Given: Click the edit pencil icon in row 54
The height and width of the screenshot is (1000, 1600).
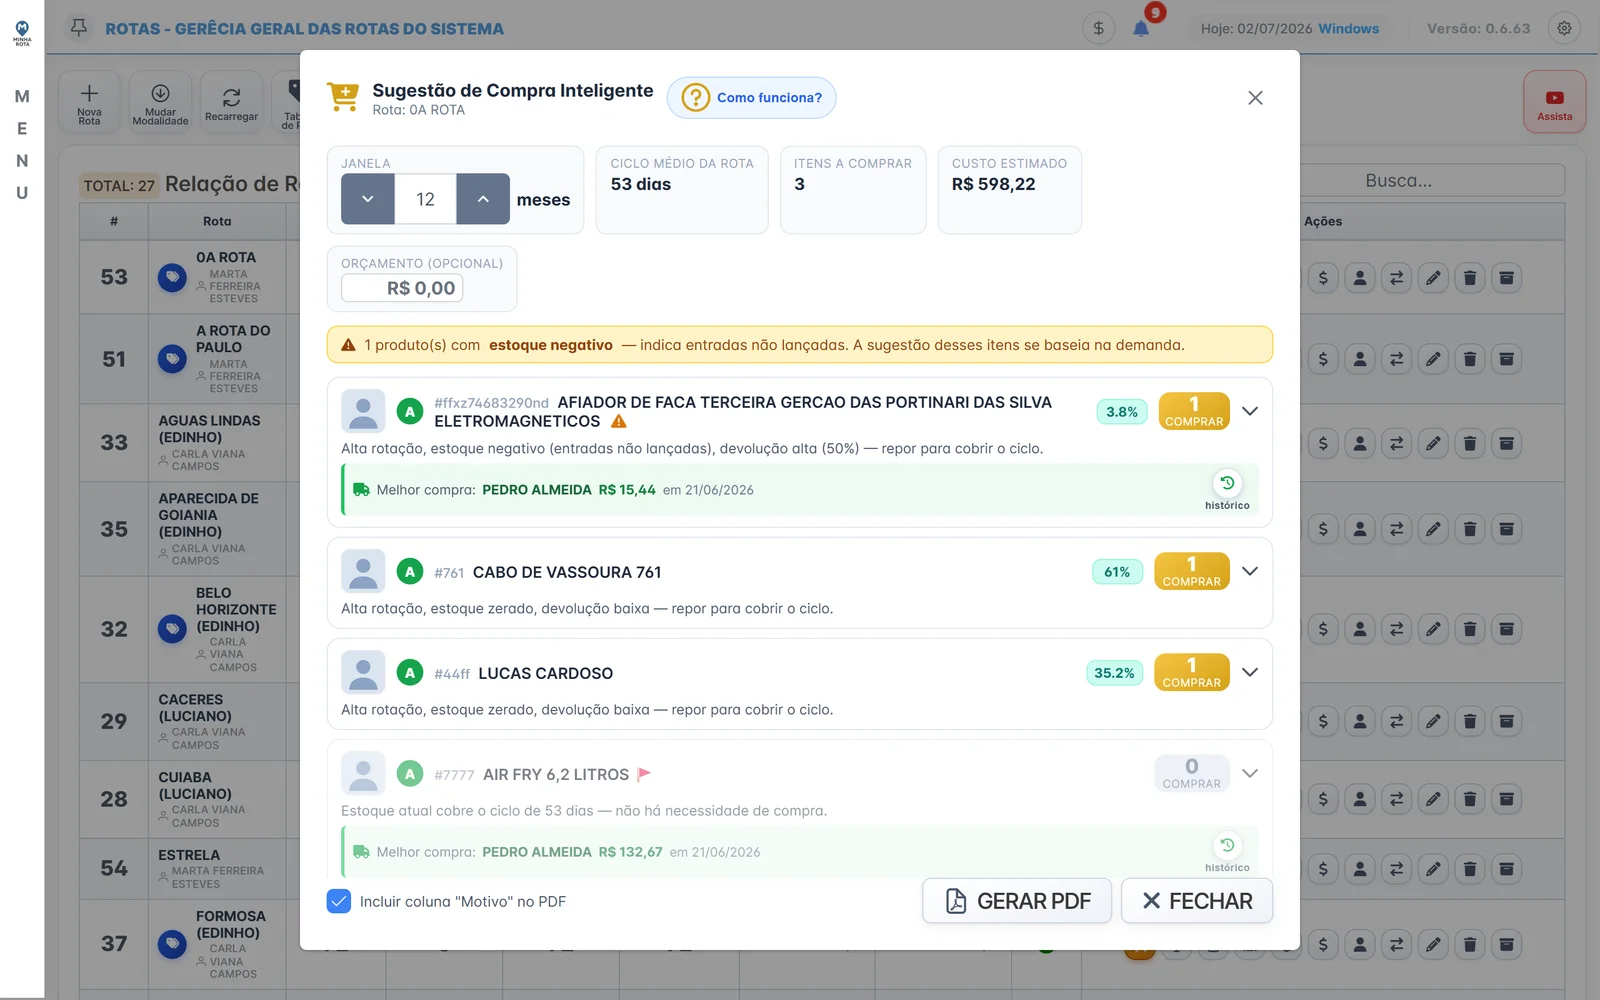Looking at the screenshot, I should tap(1433, 869).
